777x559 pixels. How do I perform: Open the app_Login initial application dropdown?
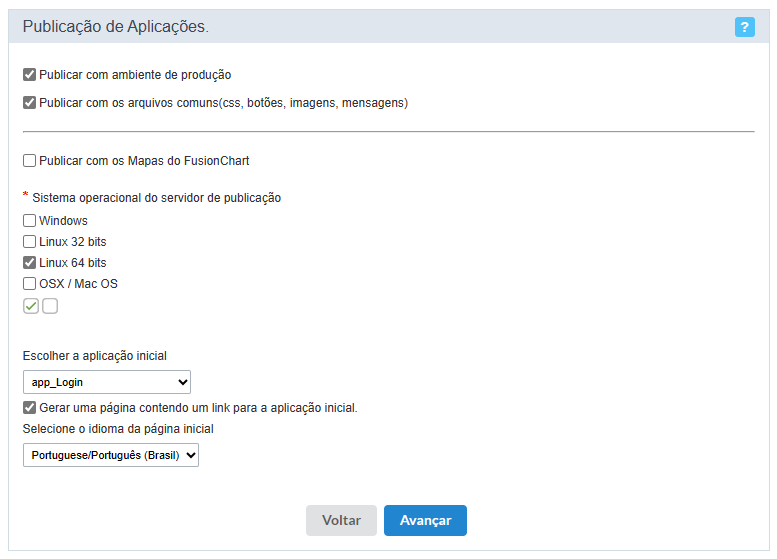(x=107, y=382)
